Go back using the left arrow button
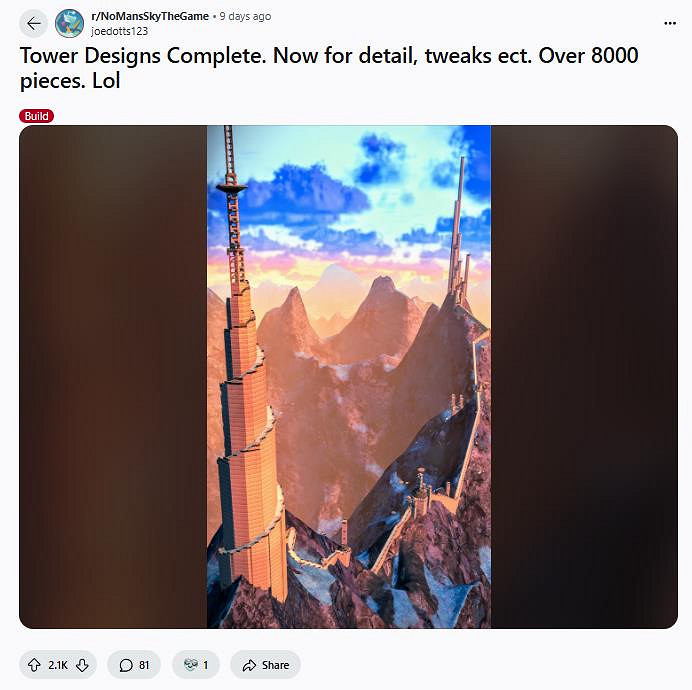The width and height of the screenshot is (692, 690). (x=34, y=23)
